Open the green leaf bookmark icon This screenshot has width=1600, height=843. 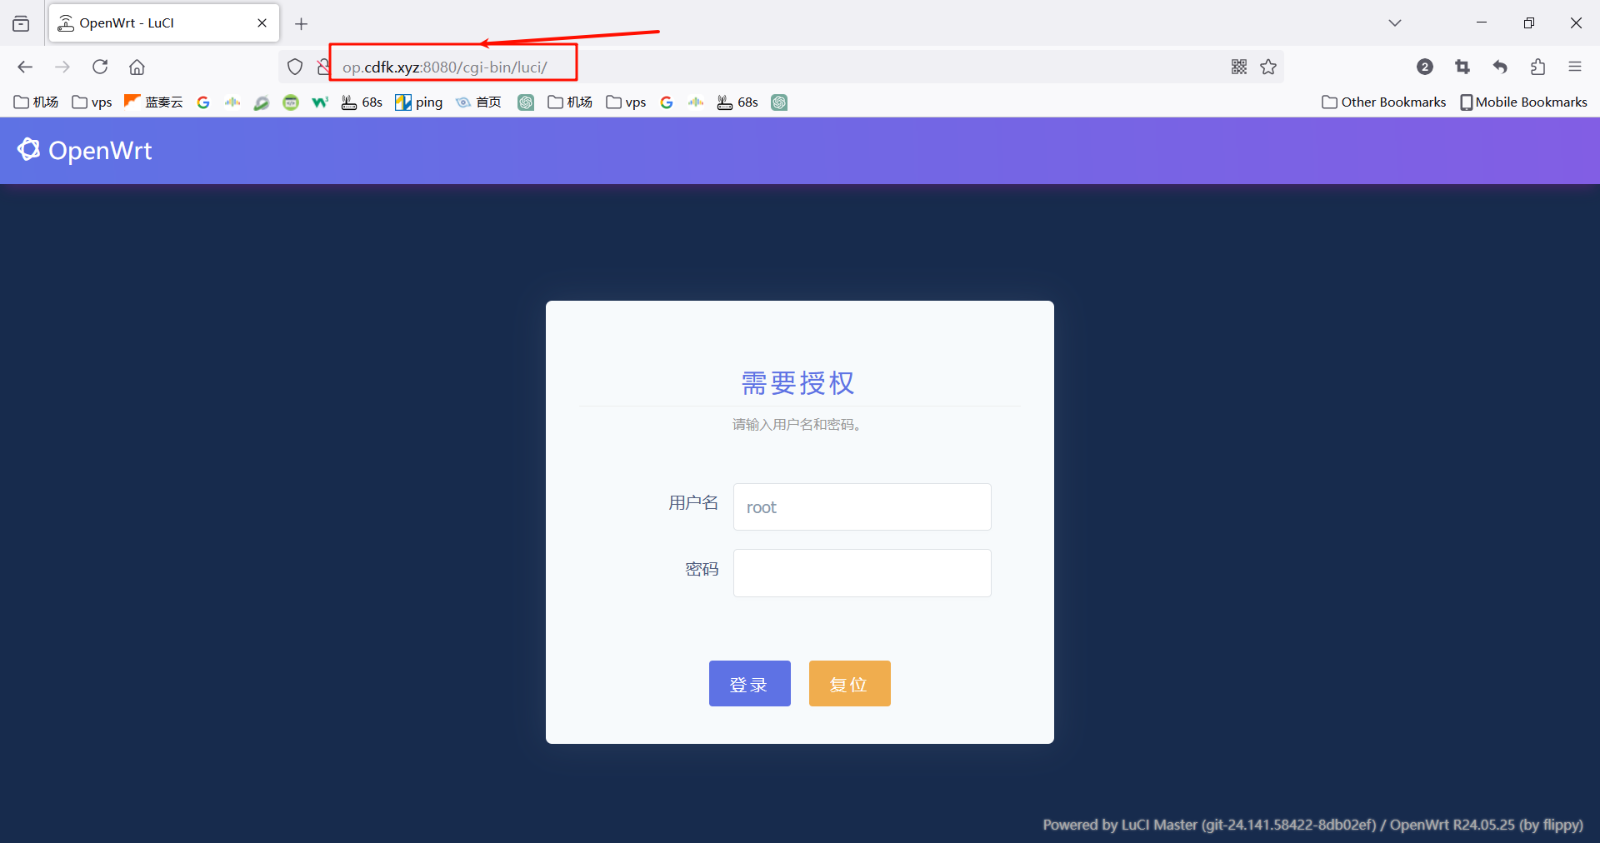pyautogui.click(x=261, y=102)
